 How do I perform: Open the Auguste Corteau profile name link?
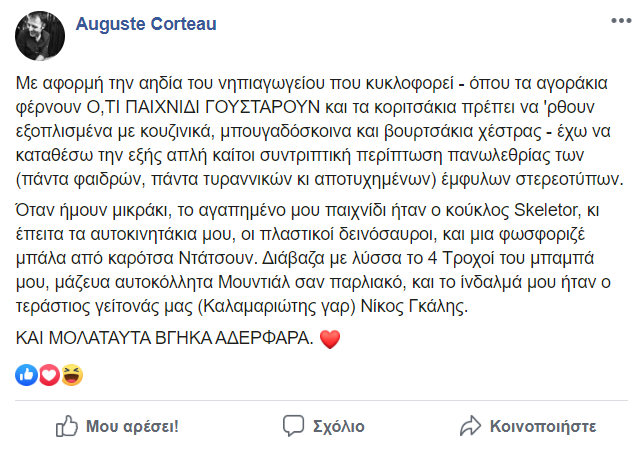tap(146, 24)
